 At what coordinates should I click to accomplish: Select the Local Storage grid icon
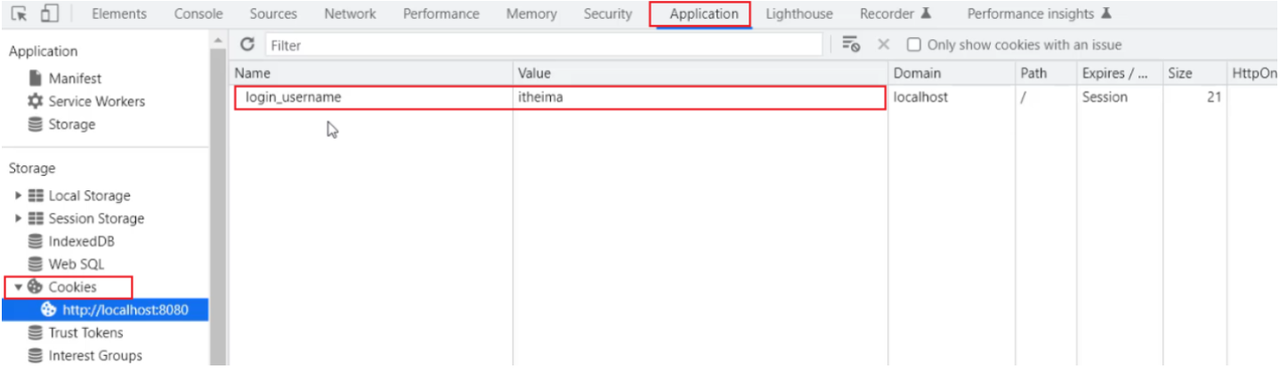click(x=36, y=196)
